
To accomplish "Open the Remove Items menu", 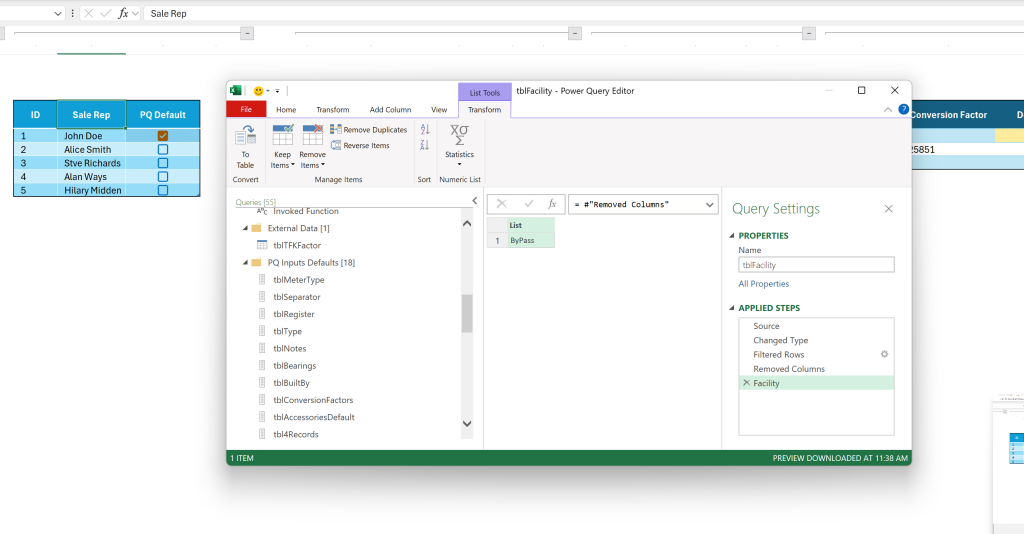I will click(312, 160).
